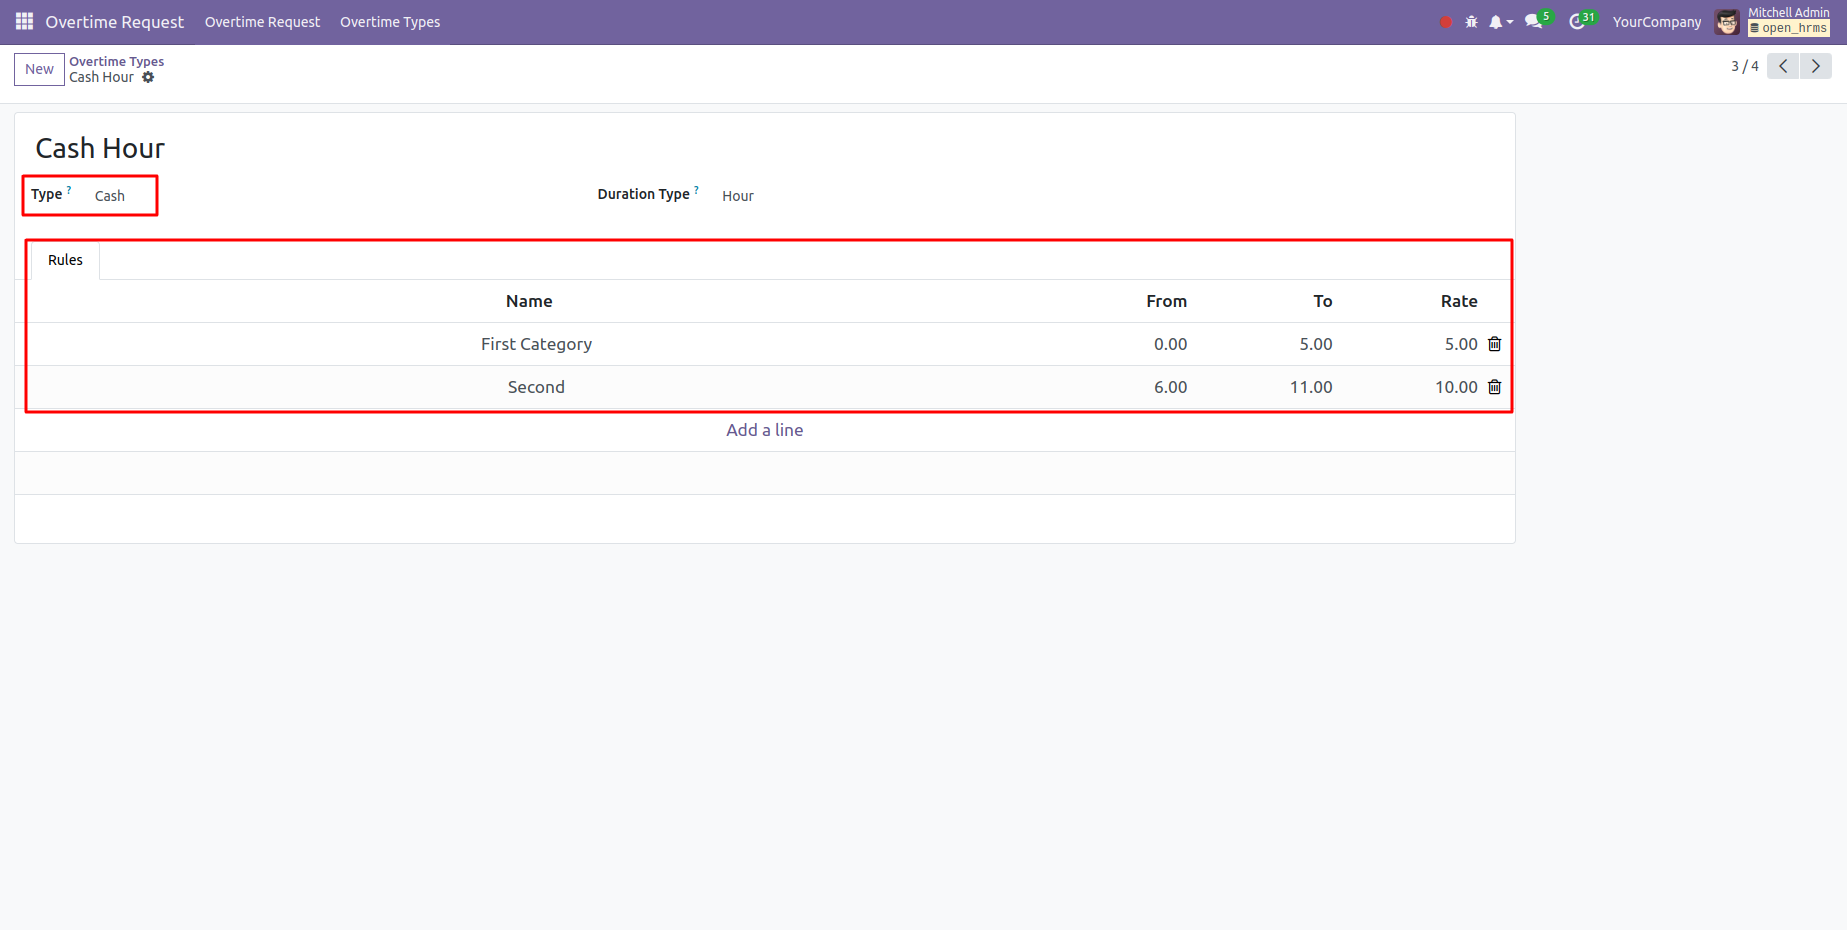Click the red recording indicator dot
1847x930 pixels.
point(1445,22)
